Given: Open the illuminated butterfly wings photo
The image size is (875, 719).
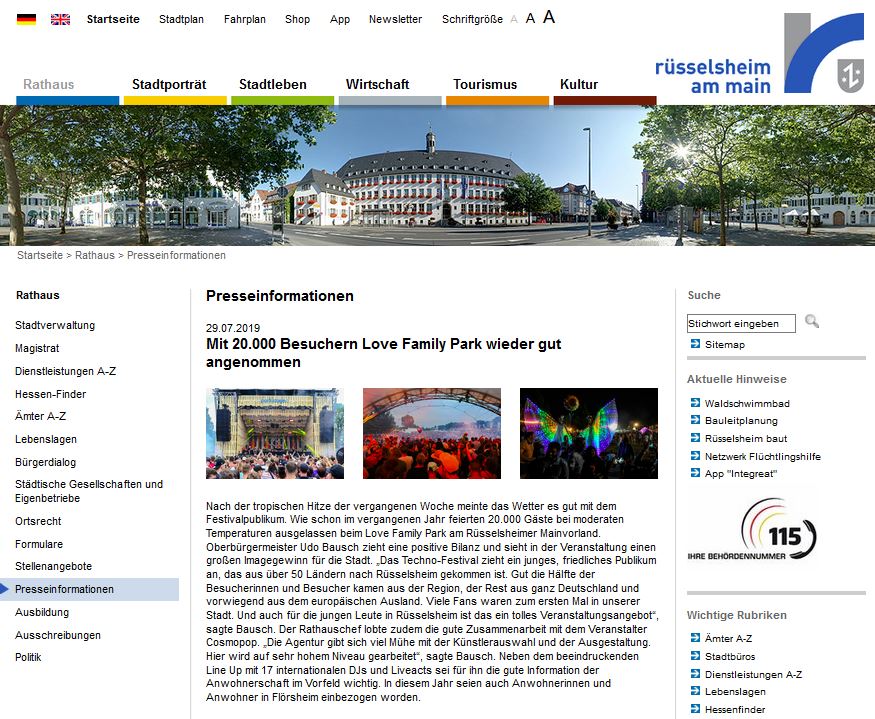Looking at the screenshot, I should pos(589,433).
